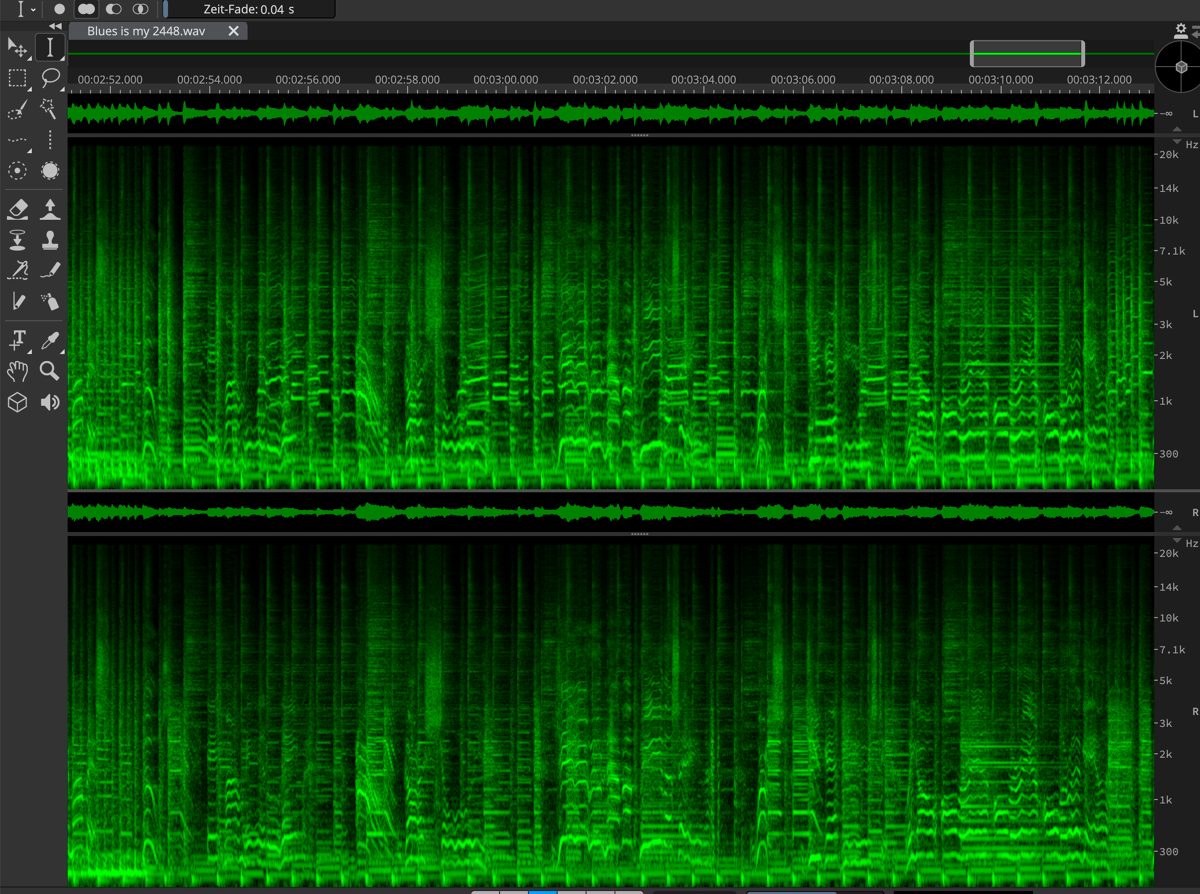Set selection mode to Subtract
Image resolution: width=1200 pixels, height=894 pixels.
[113, 8]
